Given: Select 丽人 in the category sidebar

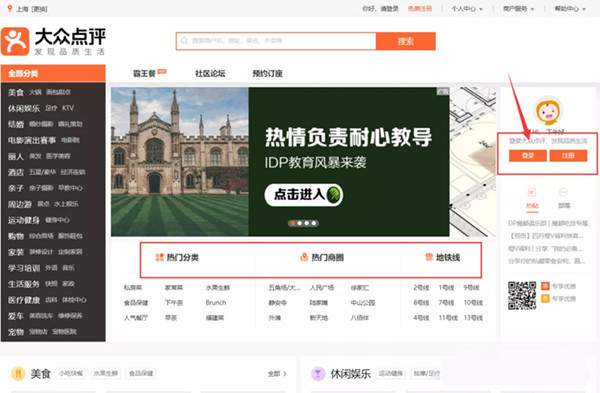Looking at the screenshot, I should (x=16, y=156).
